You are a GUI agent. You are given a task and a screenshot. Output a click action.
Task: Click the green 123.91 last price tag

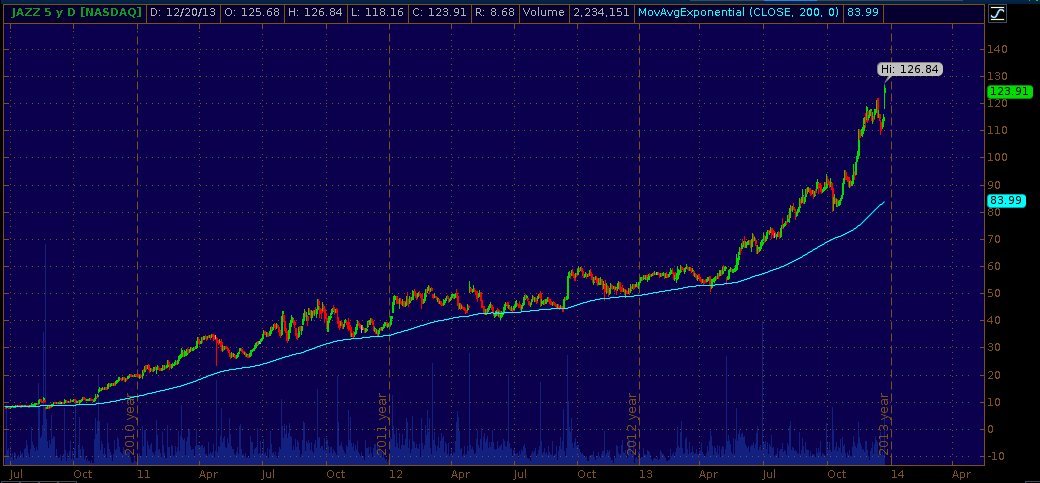click(1008, 91)
